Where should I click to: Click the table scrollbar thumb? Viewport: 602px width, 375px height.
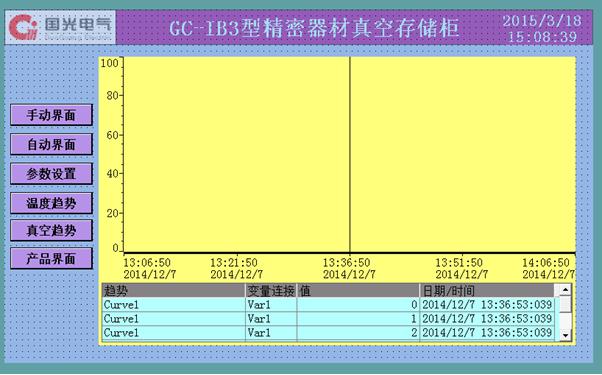click(565, 305)
